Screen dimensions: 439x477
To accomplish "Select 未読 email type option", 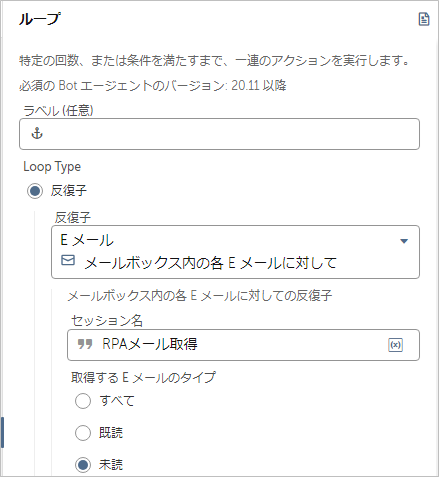I will [83, 465].
